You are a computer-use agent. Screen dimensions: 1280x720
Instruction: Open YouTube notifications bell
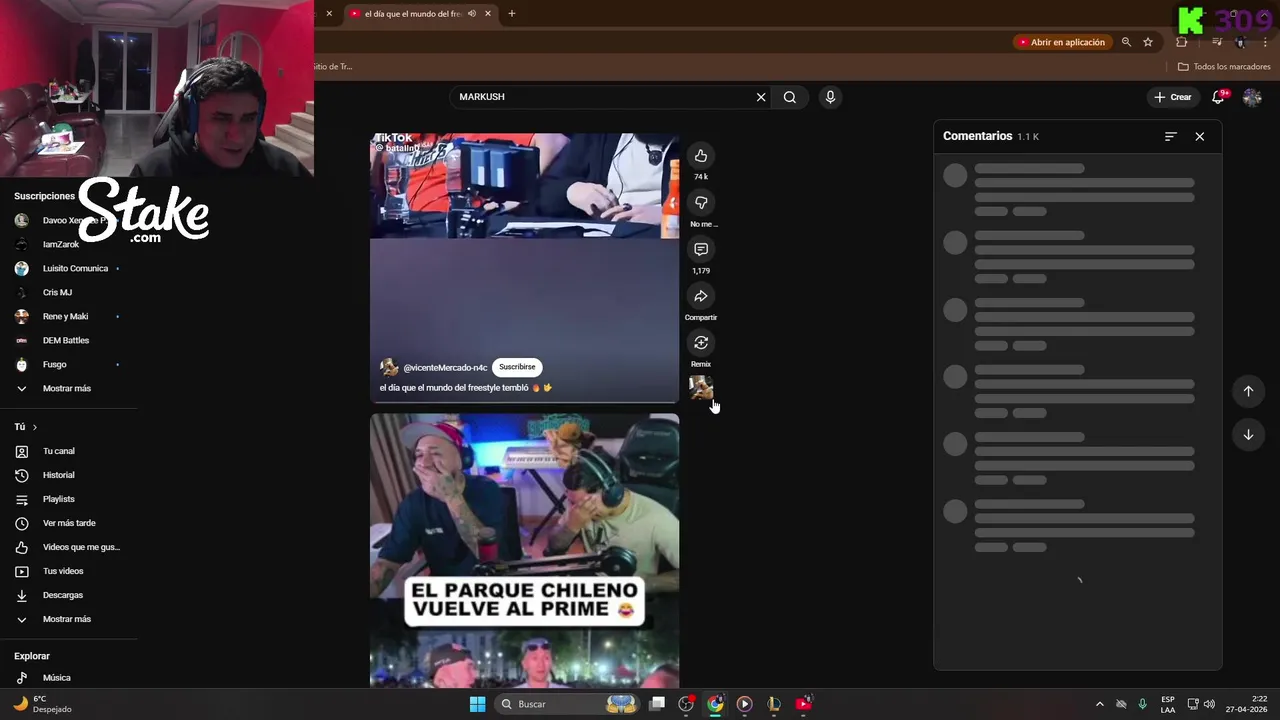coord(1218,97)
